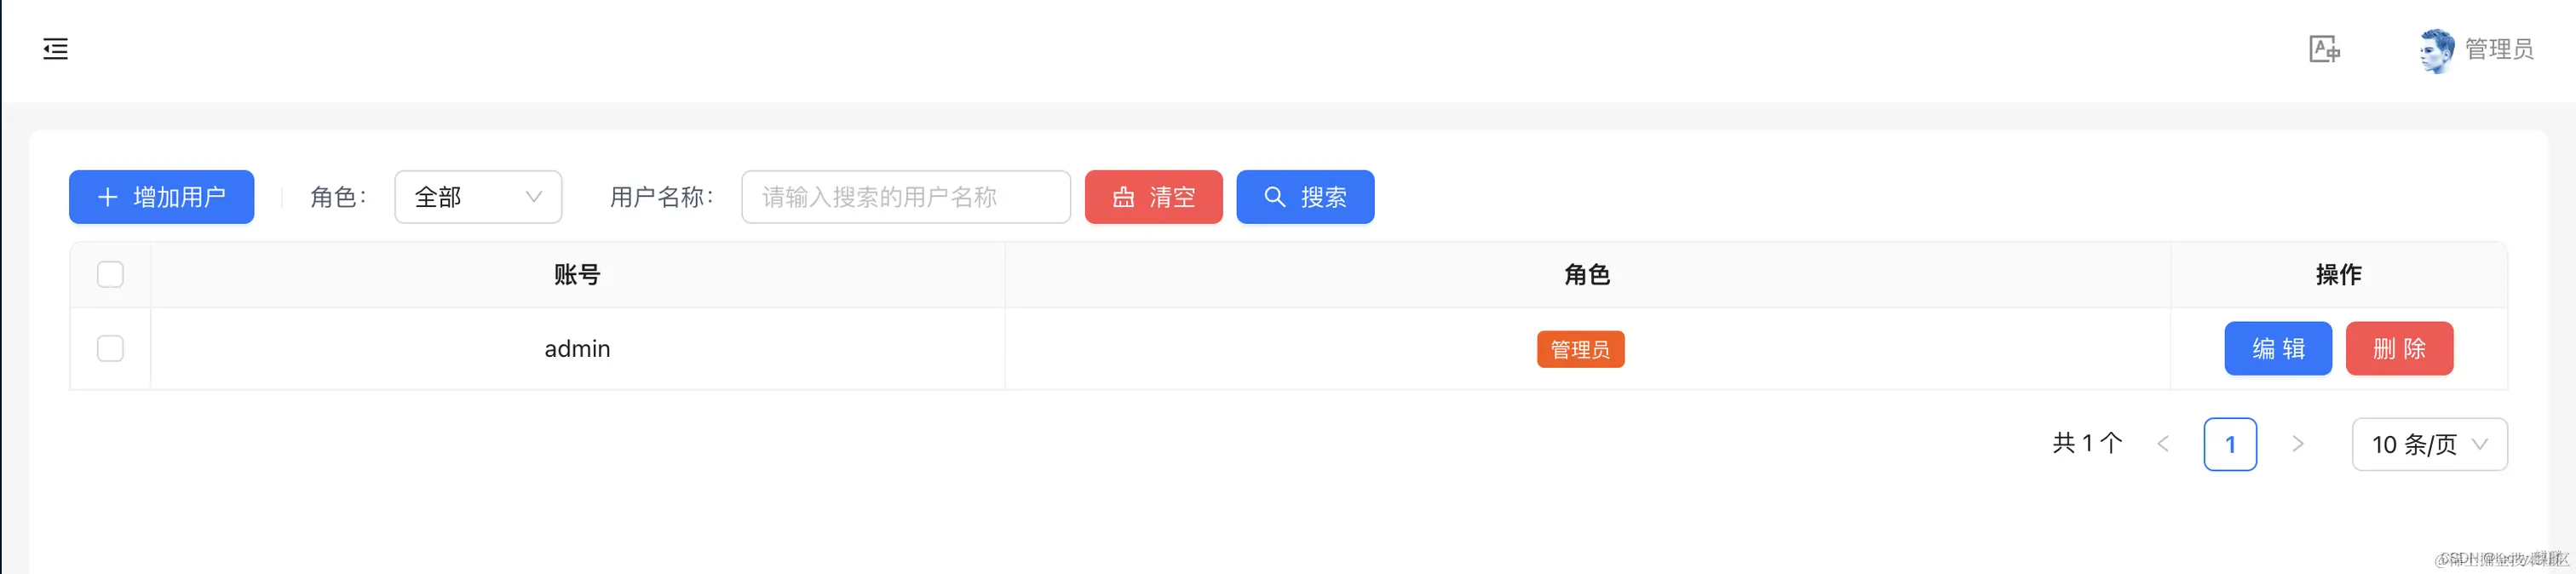
Task: Click the trash icon inside 清空 button
Action: (1124, 197)
